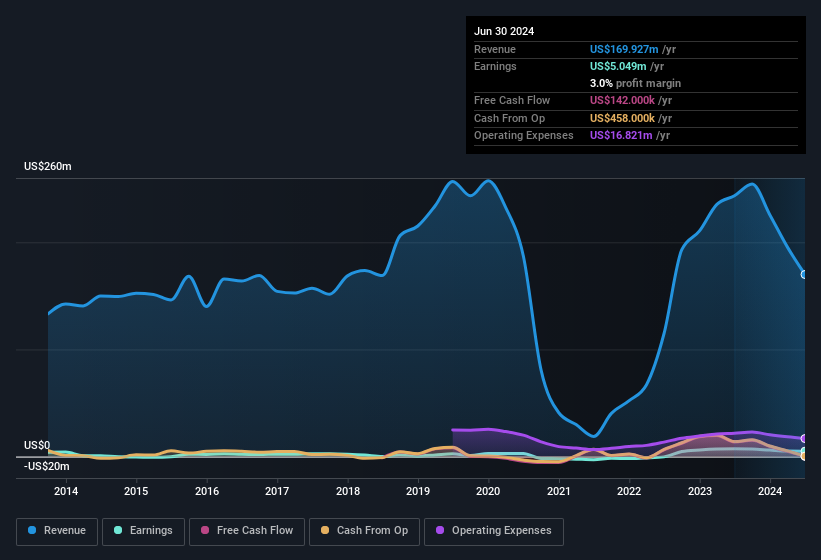This screenshot has height=560, width=821.
Task: Click the Cash From Op label in tooltip
Action: click(509, 118)
